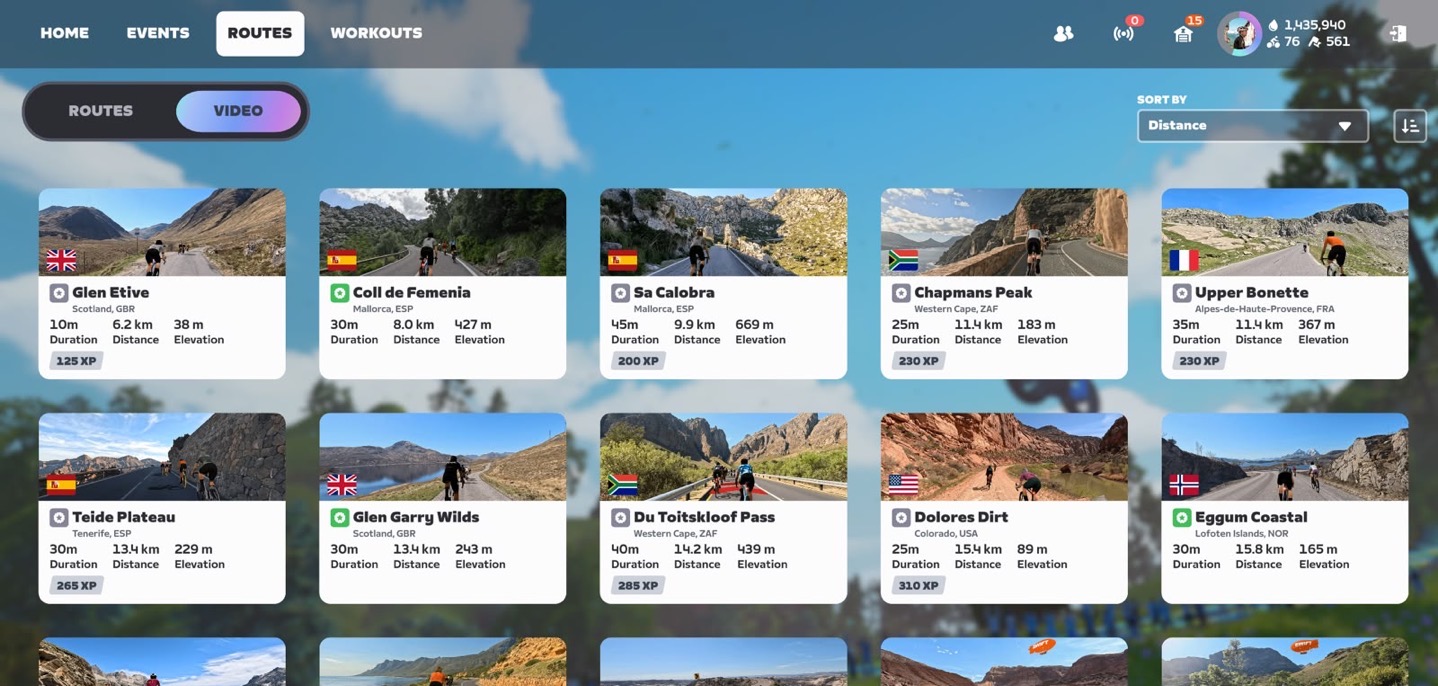Click the 669 m elevation on Sa Calobra
The width and height of the screenshot is (1438, 686).
point(755,325)
